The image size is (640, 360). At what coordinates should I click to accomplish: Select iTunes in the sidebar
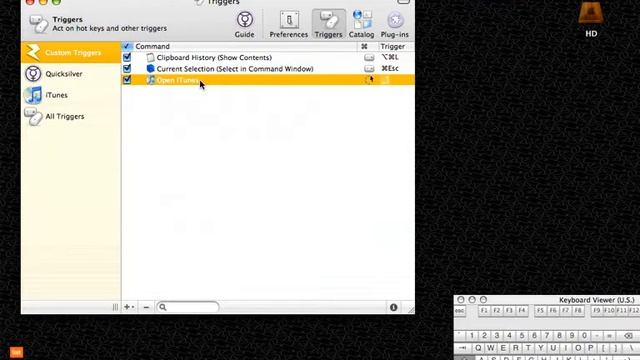click(x=71, y=95)
